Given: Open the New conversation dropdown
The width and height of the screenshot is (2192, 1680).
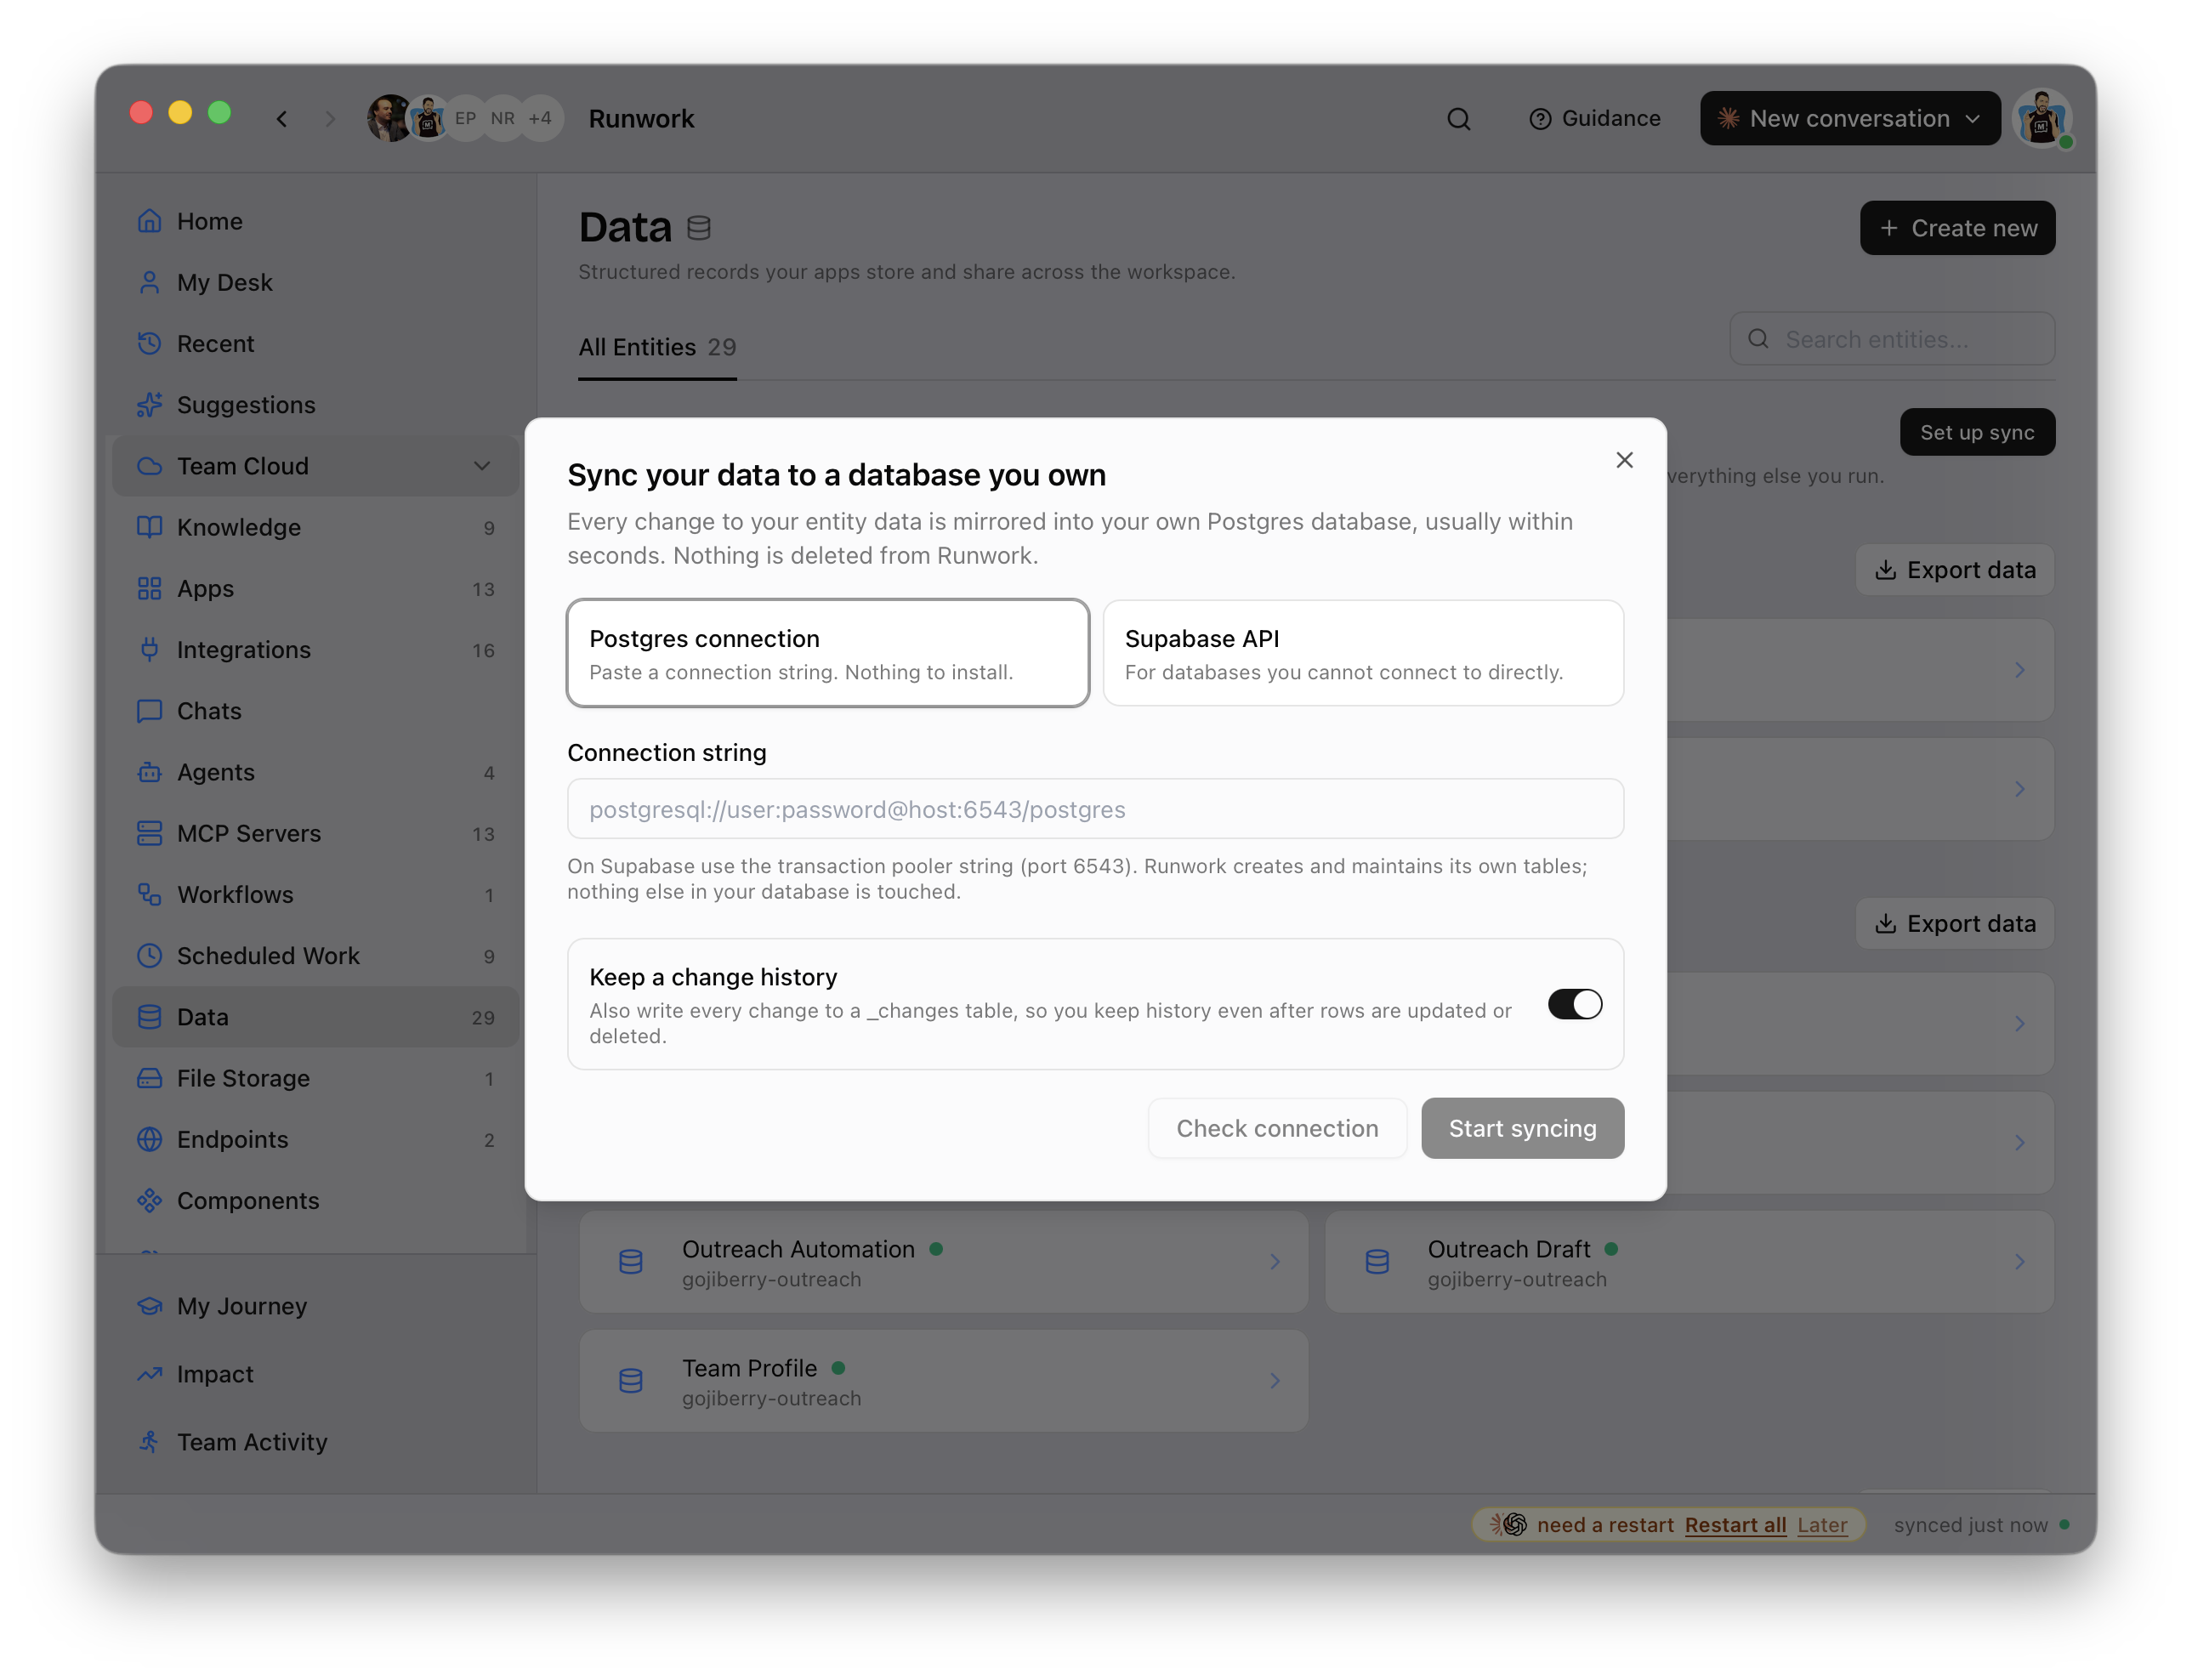Looking at the screenshot, I should pos(1849,119).
